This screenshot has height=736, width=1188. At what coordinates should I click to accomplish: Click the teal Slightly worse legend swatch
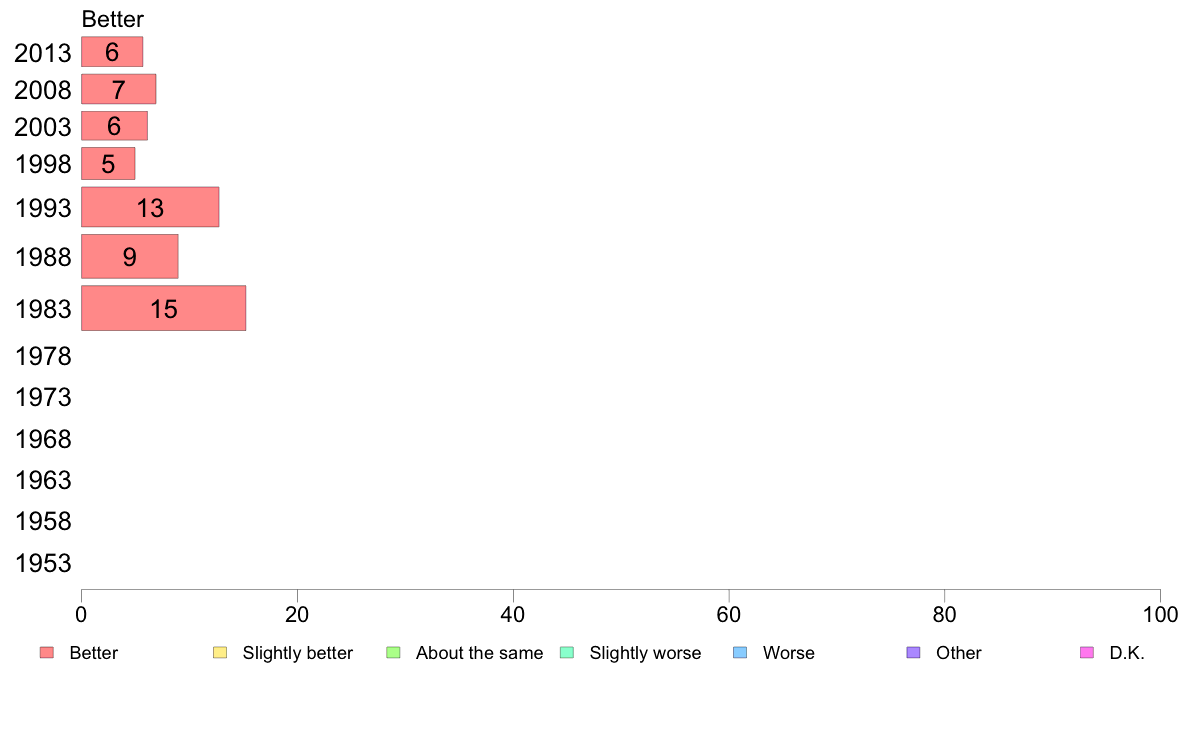(567, 653)
